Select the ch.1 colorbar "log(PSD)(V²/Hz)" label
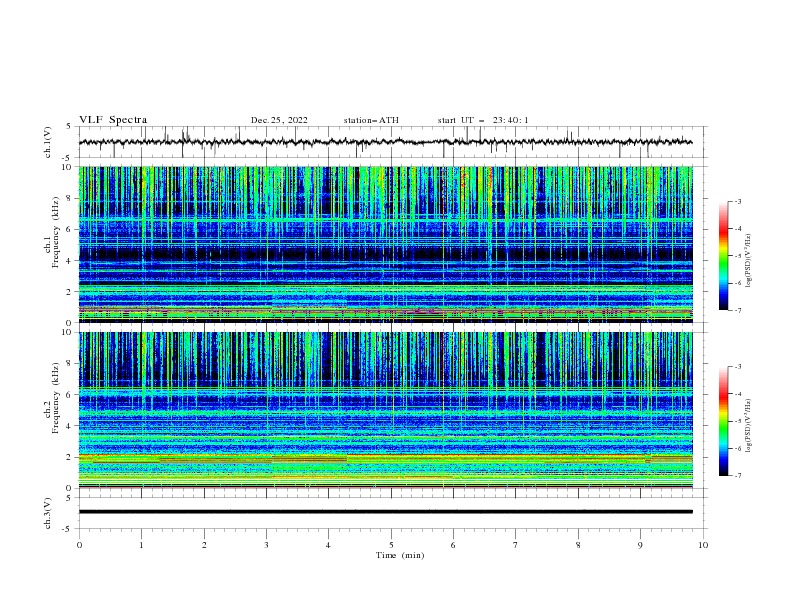792x612 pixels. 748,261
